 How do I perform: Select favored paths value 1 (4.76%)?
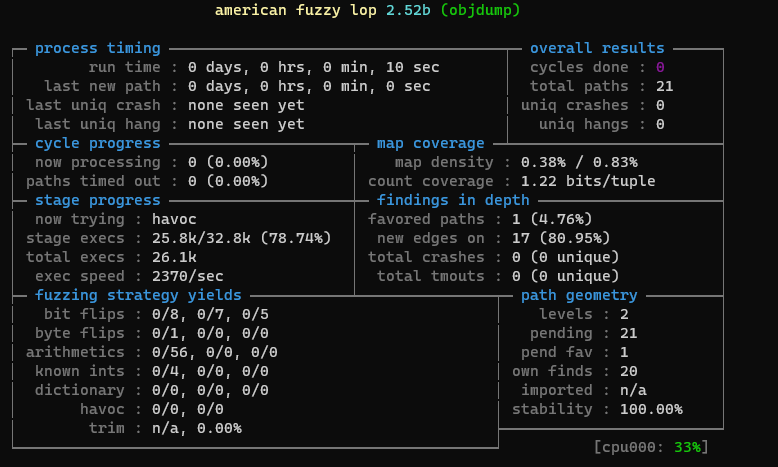tap(552, 219)
